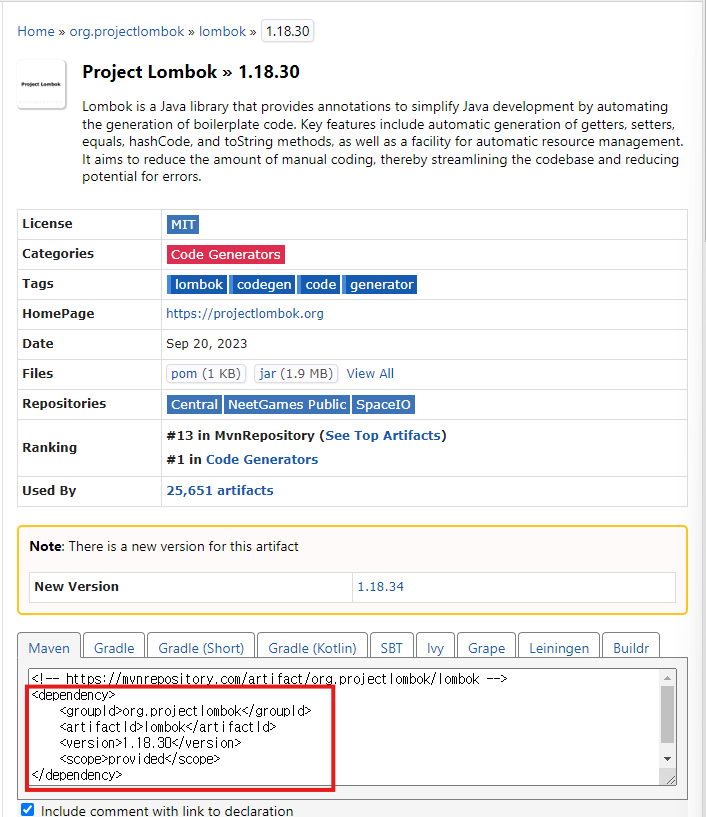706x817 pixels.
Task: Switch to the Grape tab
Action: pos(486,648)
